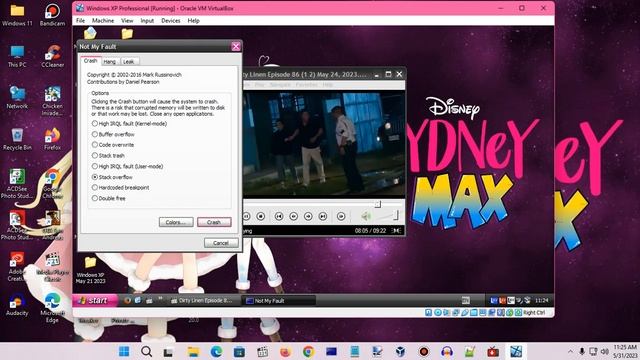This screenshot has height=360, width=640.
Task: Select the Code overwrite radio option
Action: click(x=113, y=144)
